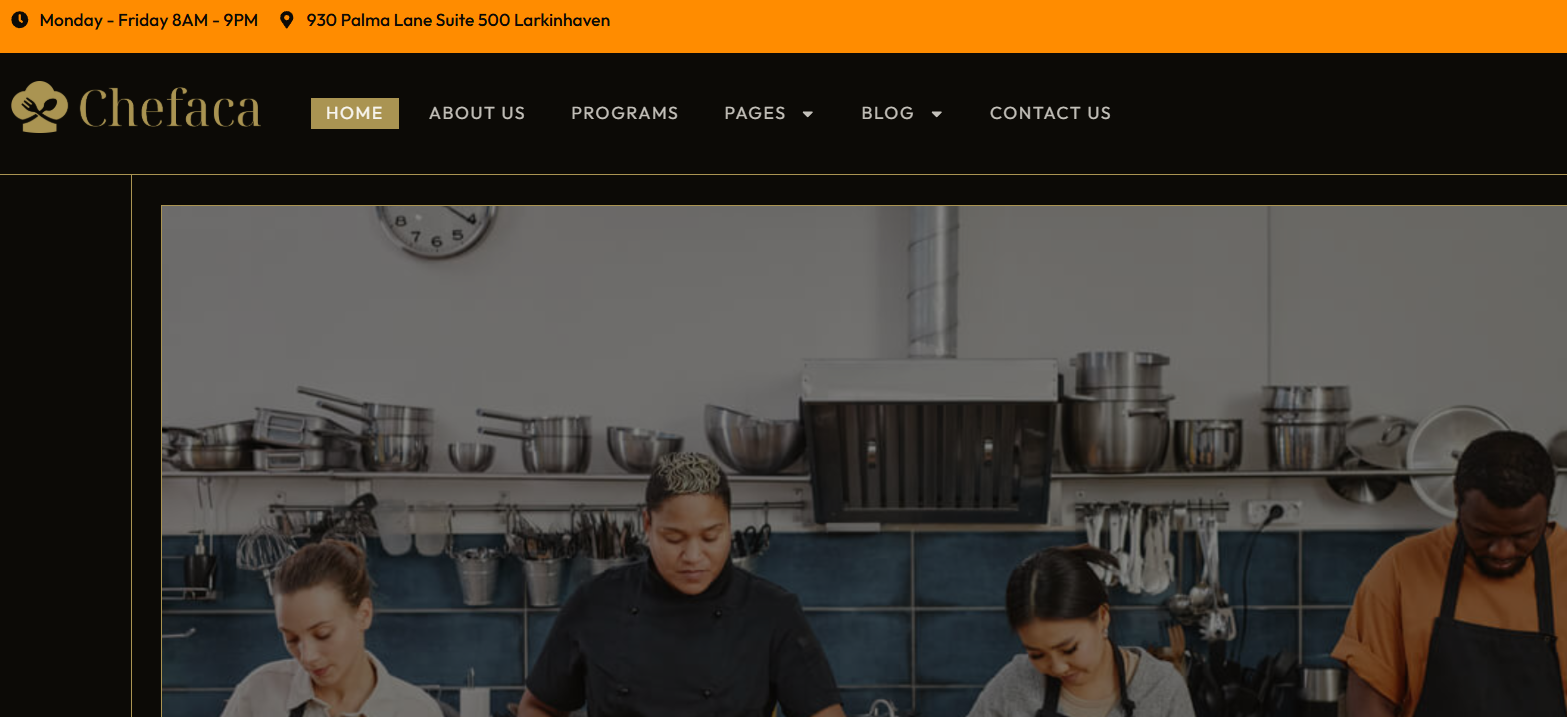Navigate to the CONTACT US link
Viewport: 1567px width, 717px height.
1050,113
